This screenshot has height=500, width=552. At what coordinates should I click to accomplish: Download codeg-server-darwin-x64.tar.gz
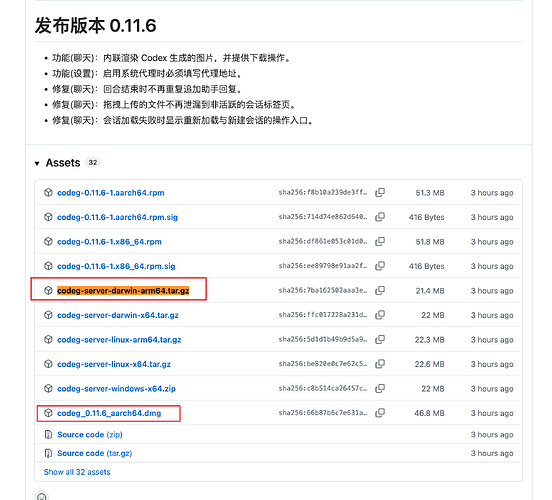point(118,315)
